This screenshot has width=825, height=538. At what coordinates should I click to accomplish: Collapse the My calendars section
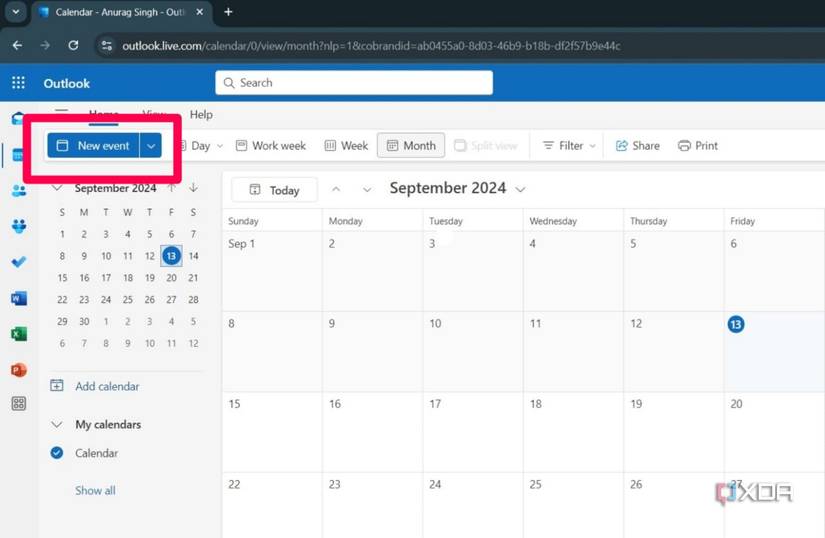click(x=57, y=424)
